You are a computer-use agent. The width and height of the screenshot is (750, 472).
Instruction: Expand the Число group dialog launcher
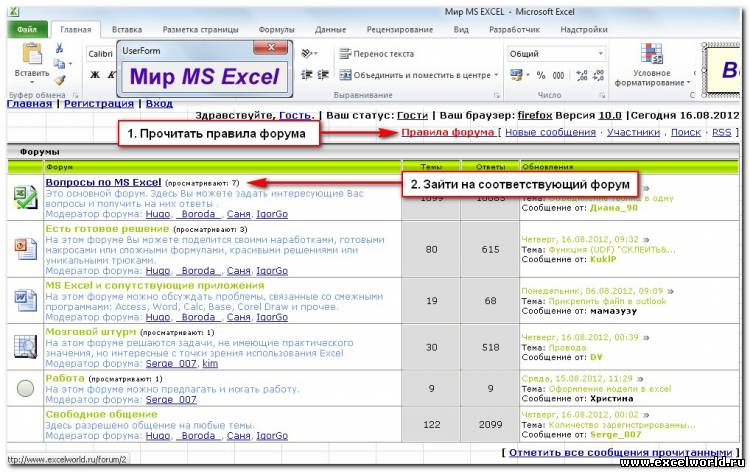click(602, 96)
